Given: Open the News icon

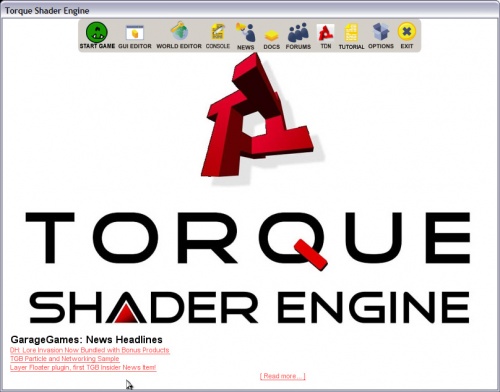Looking at the screenshot, I should point(246,32).
